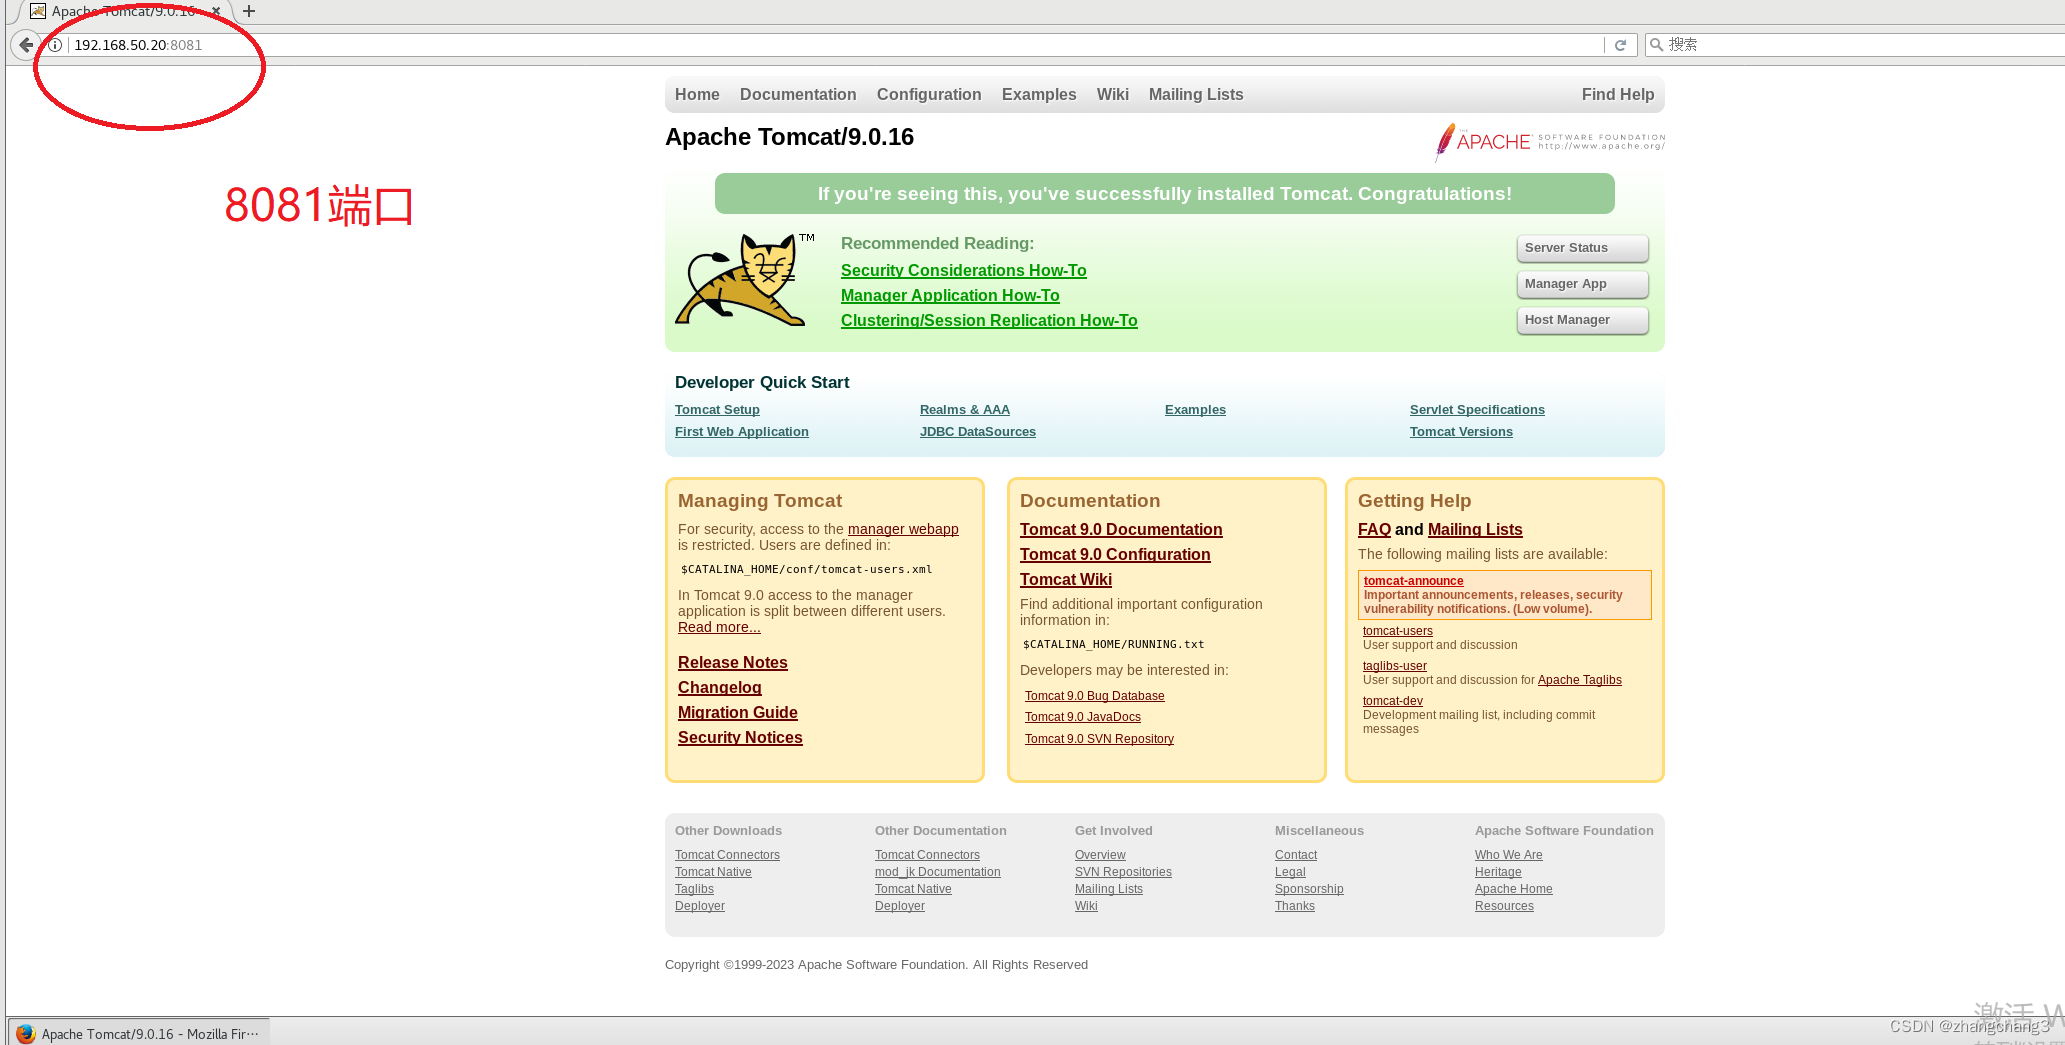Click the Manager App button
This screenshot has height=1045, width=2065.
(x=1582, y=284)
